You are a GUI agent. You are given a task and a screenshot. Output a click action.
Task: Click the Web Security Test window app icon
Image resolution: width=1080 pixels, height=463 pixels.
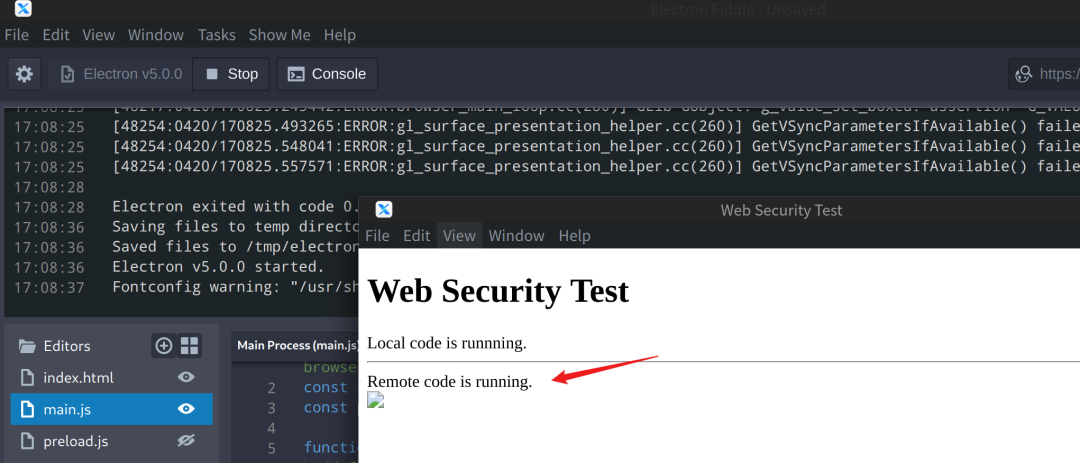[384, 209]
